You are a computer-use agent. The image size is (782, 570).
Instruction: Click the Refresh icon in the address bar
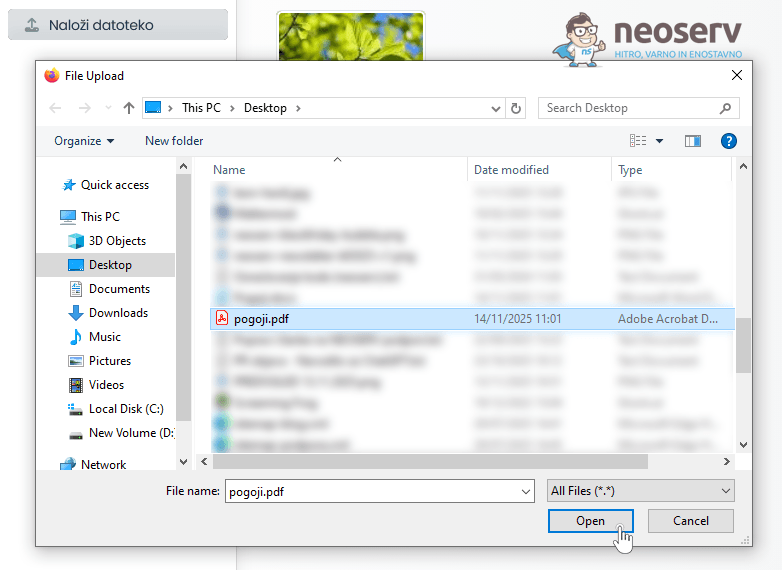coord(516,108)
